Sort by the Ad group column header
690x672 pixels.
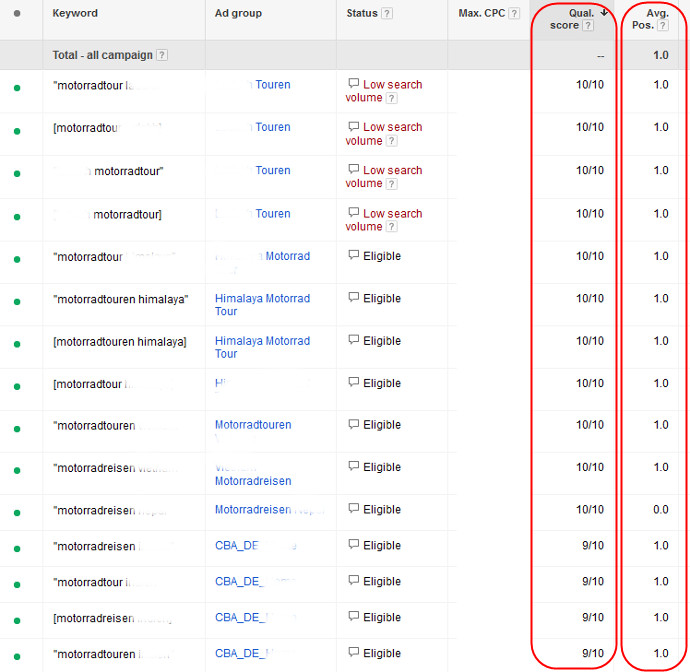tap(240, 14)
